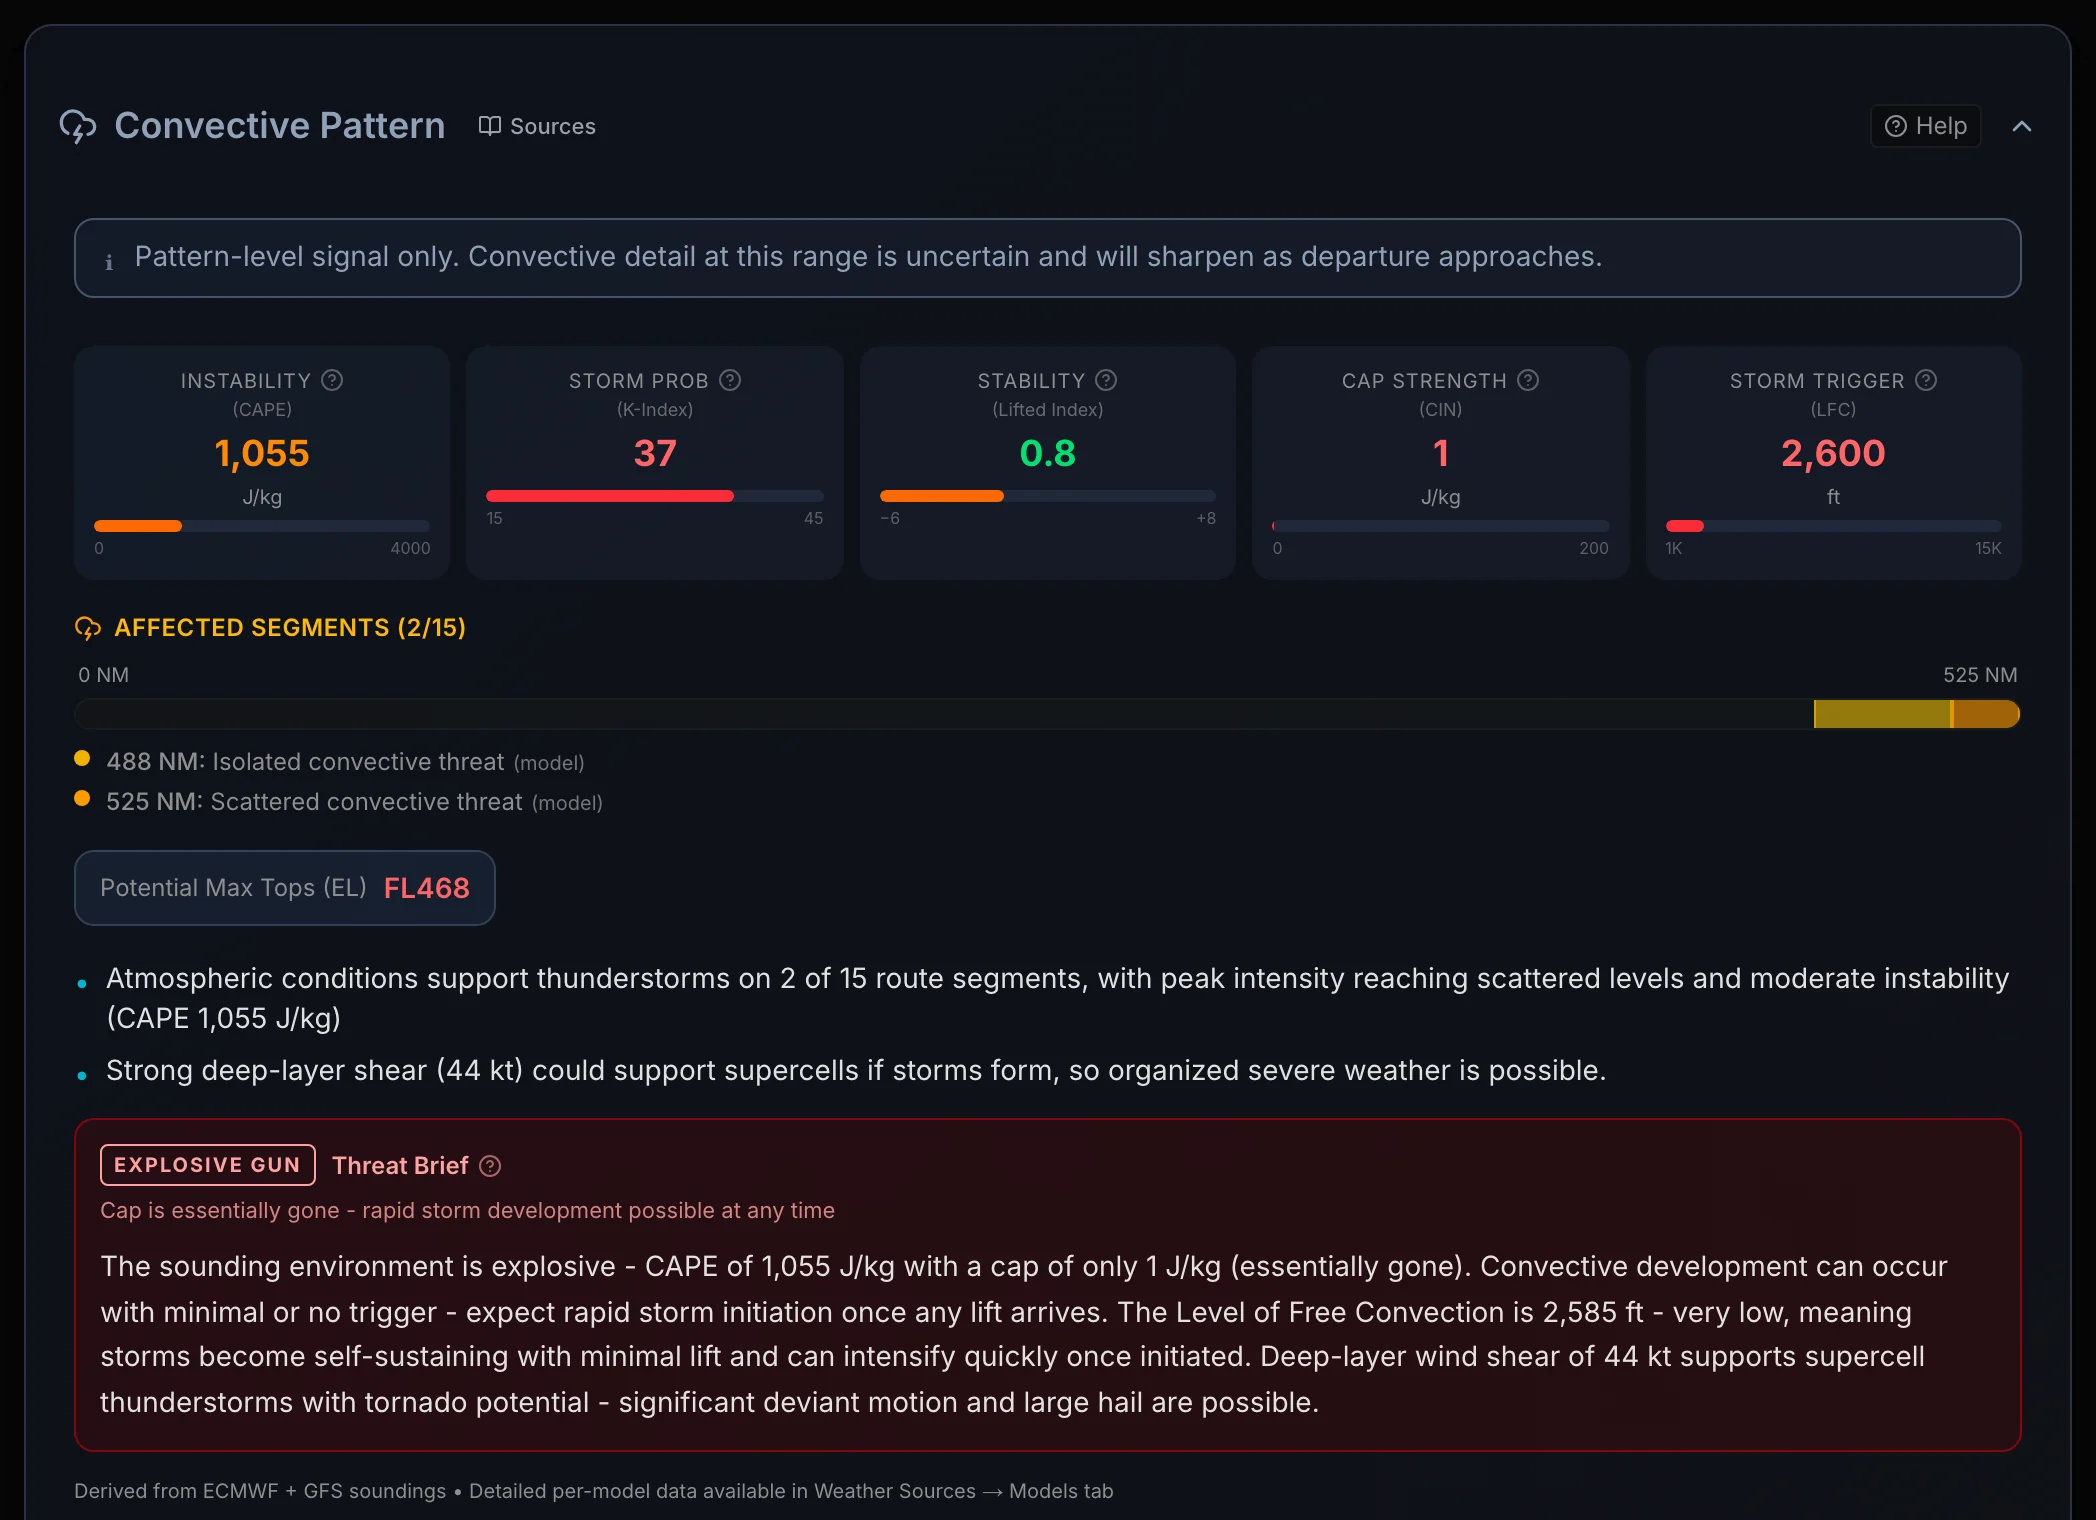The width and height of the screenshot is (2096, 1520).
Task: Select 525 NM scattered convective threat row
Action: coord(339,802)
